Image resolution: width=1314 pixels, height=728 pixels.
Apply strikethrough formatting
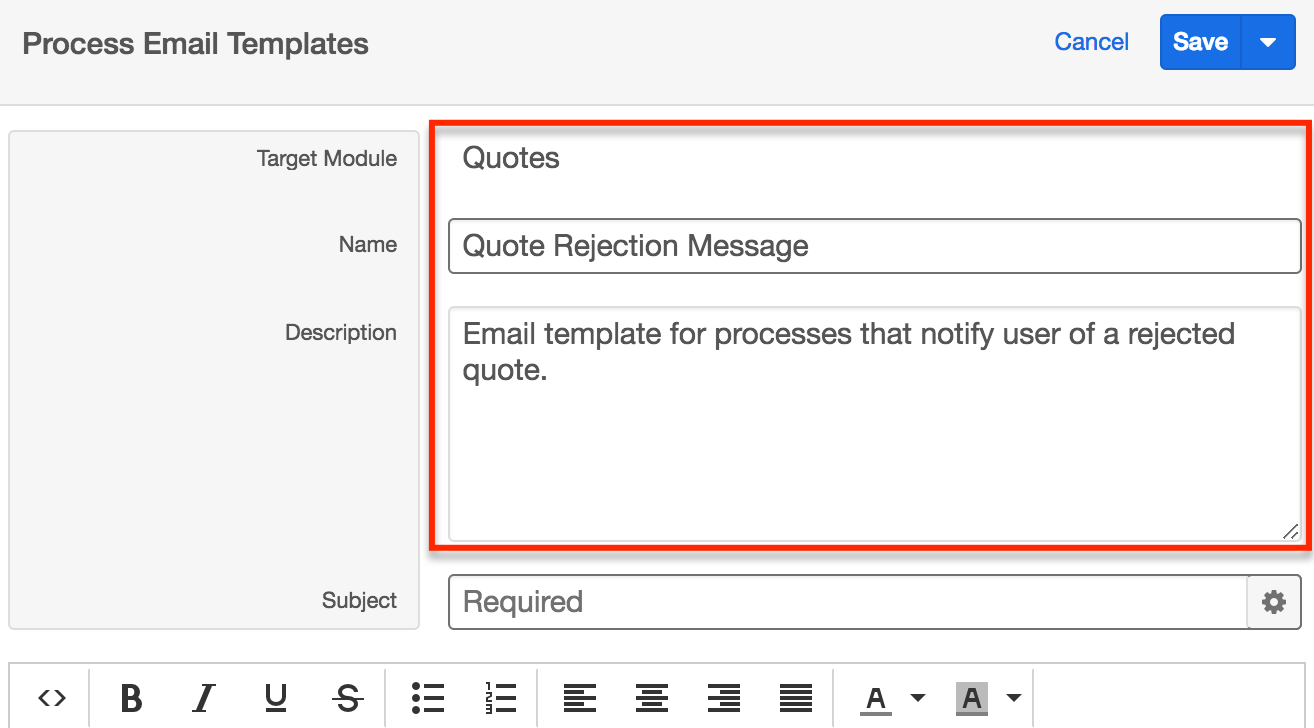[347, 698]
